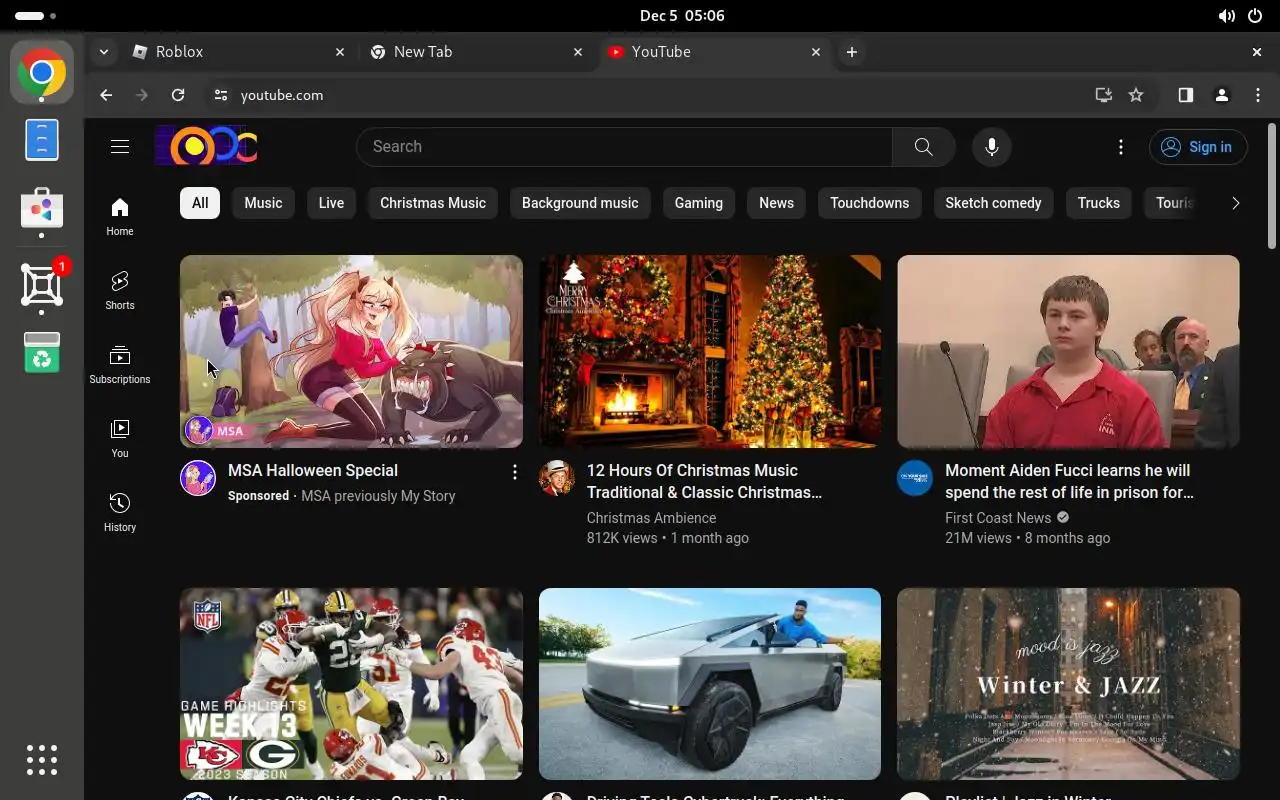Open the software store dock icon

(x=42, y=208)
